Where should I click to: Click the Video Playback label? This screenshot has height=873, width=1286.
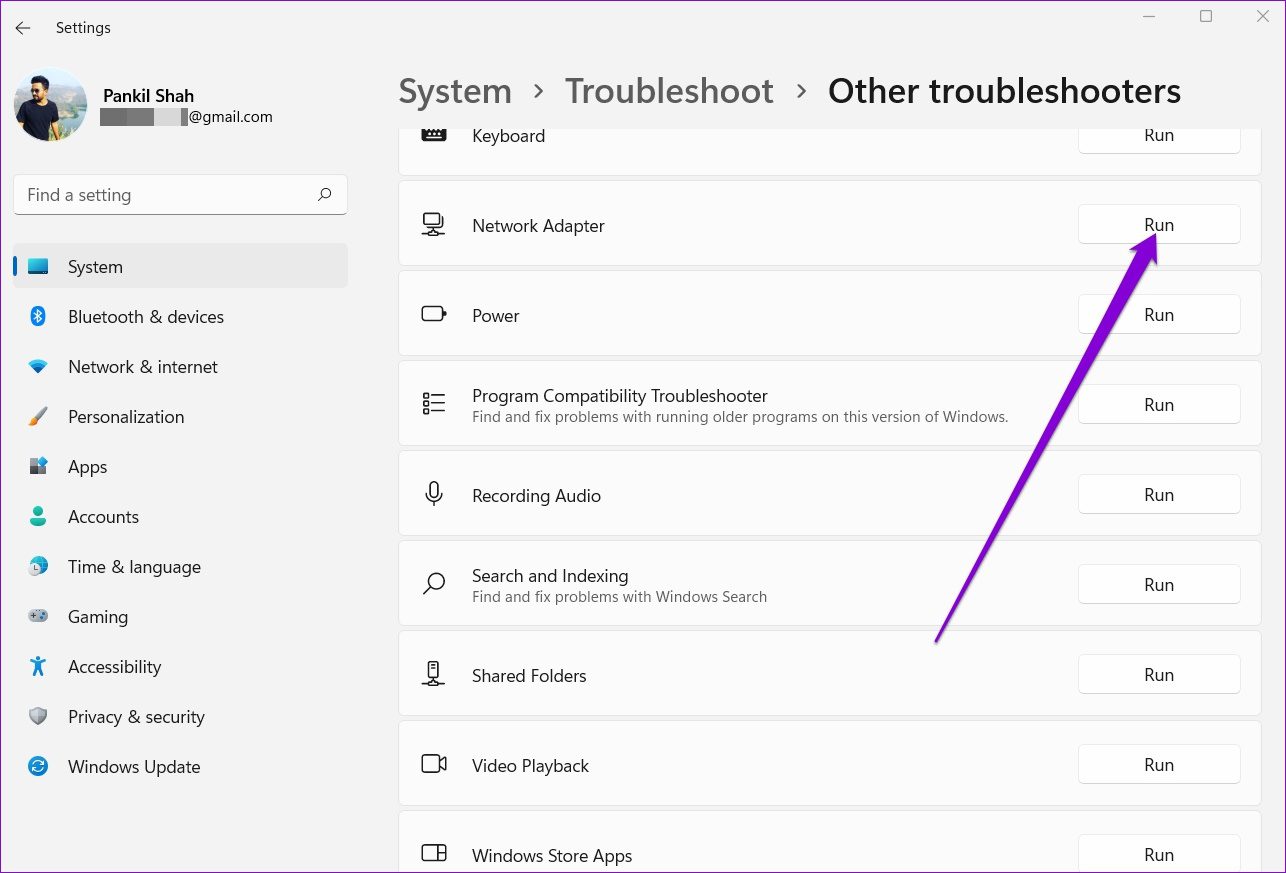530,766
